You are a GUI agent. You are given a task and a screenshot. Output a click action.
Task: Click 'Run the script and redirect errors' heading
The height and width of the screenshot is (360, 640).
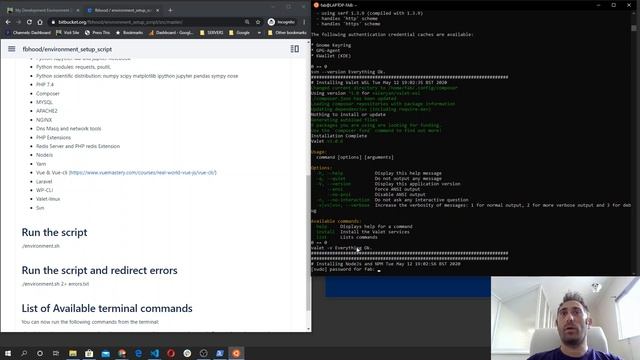[x=99, y=270]
